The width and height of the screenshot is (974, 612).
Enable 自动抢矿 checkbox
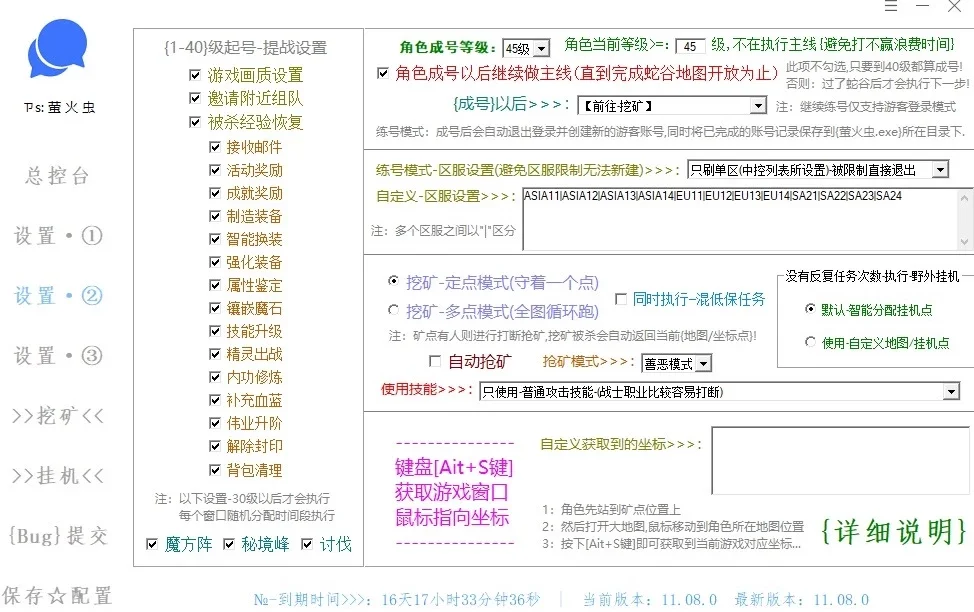pos(435,361)
